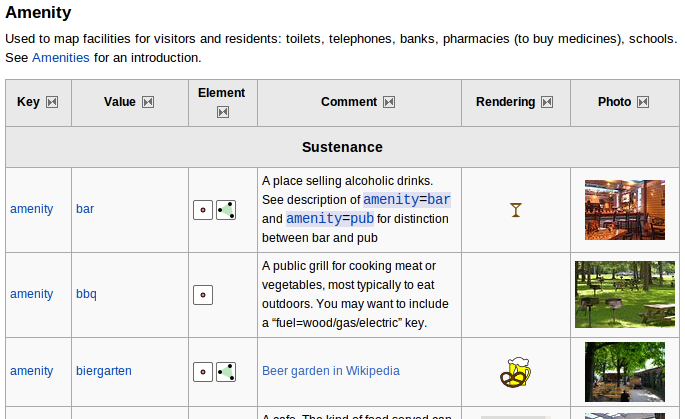Click the node icon in biergarten row
Viewport: 685px width, 419px height.
click(203, 371)
